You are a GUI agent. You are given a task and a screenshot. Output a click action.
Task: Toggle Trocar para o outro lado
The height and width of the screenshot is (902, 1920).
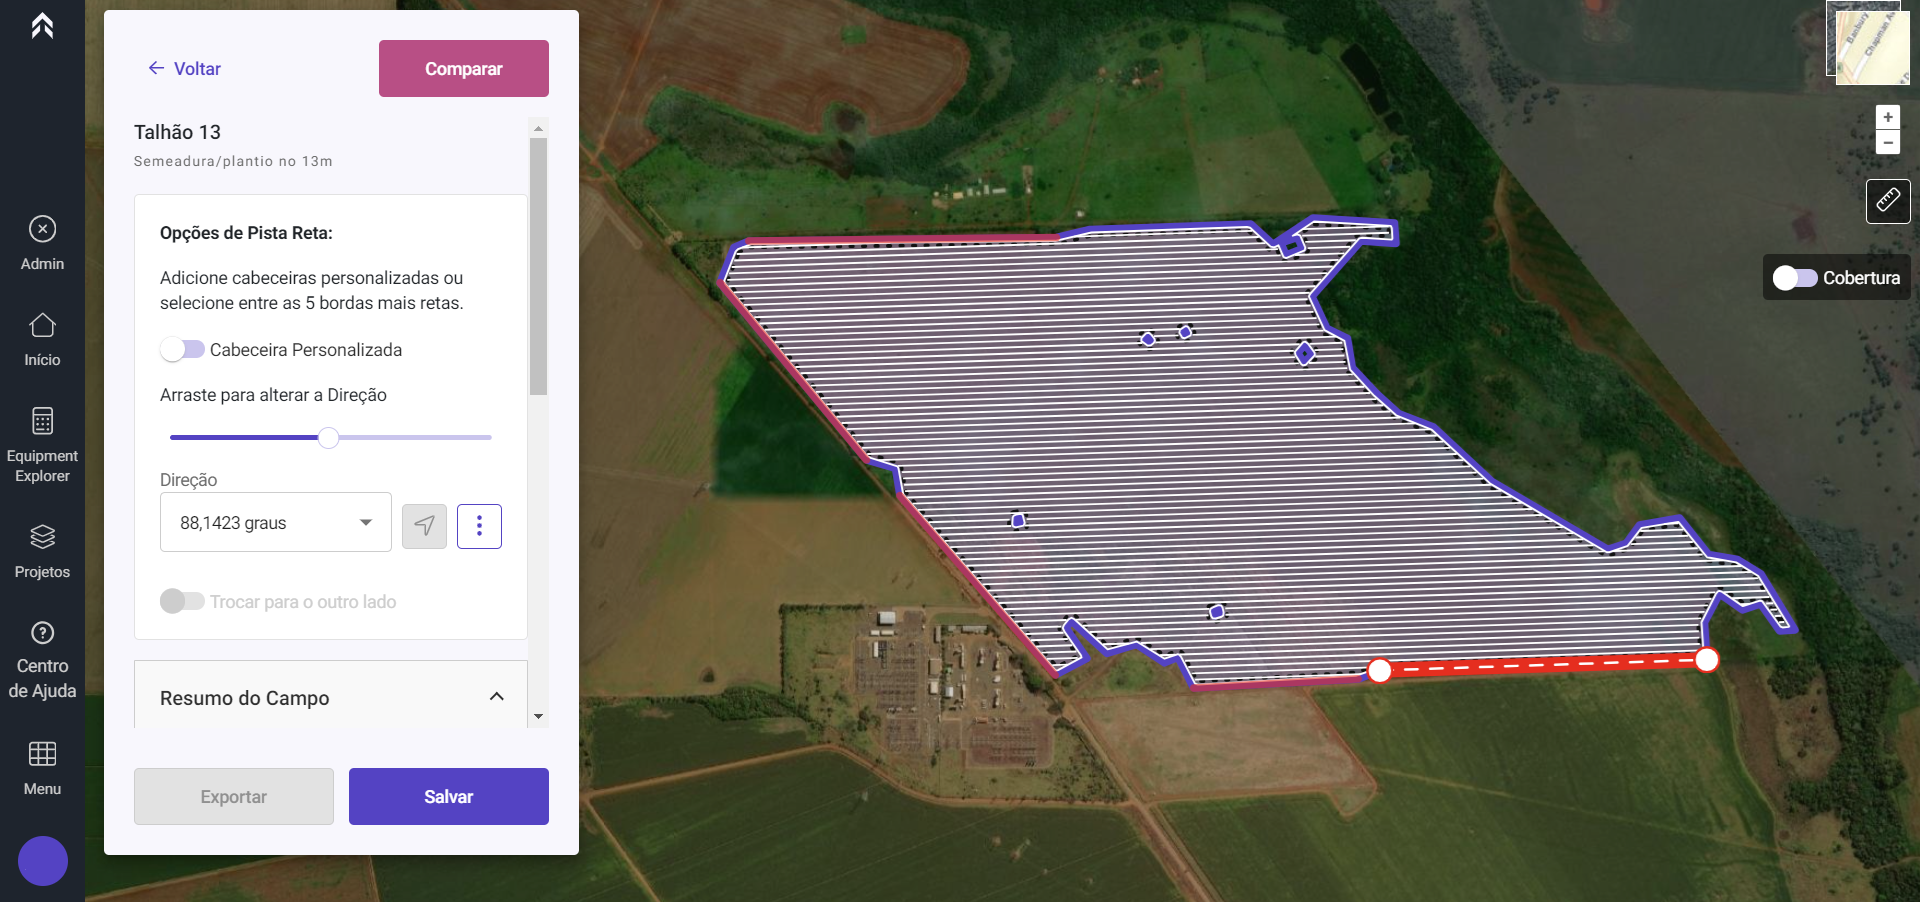tap(182, 601)
